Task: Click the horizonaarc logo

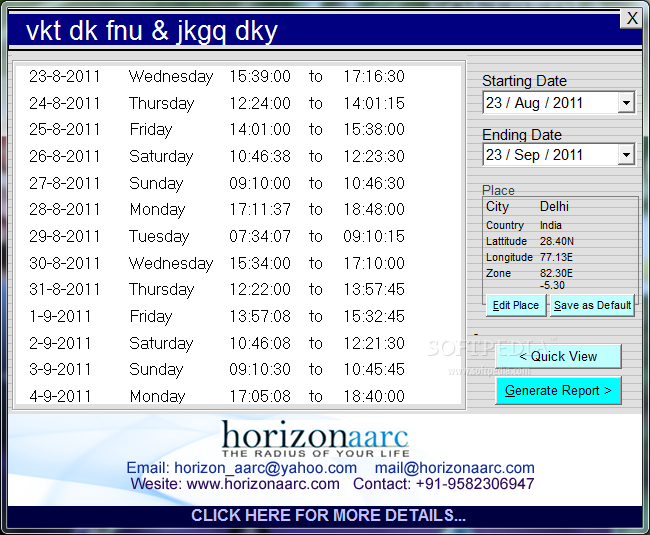Action: (316, 438)
